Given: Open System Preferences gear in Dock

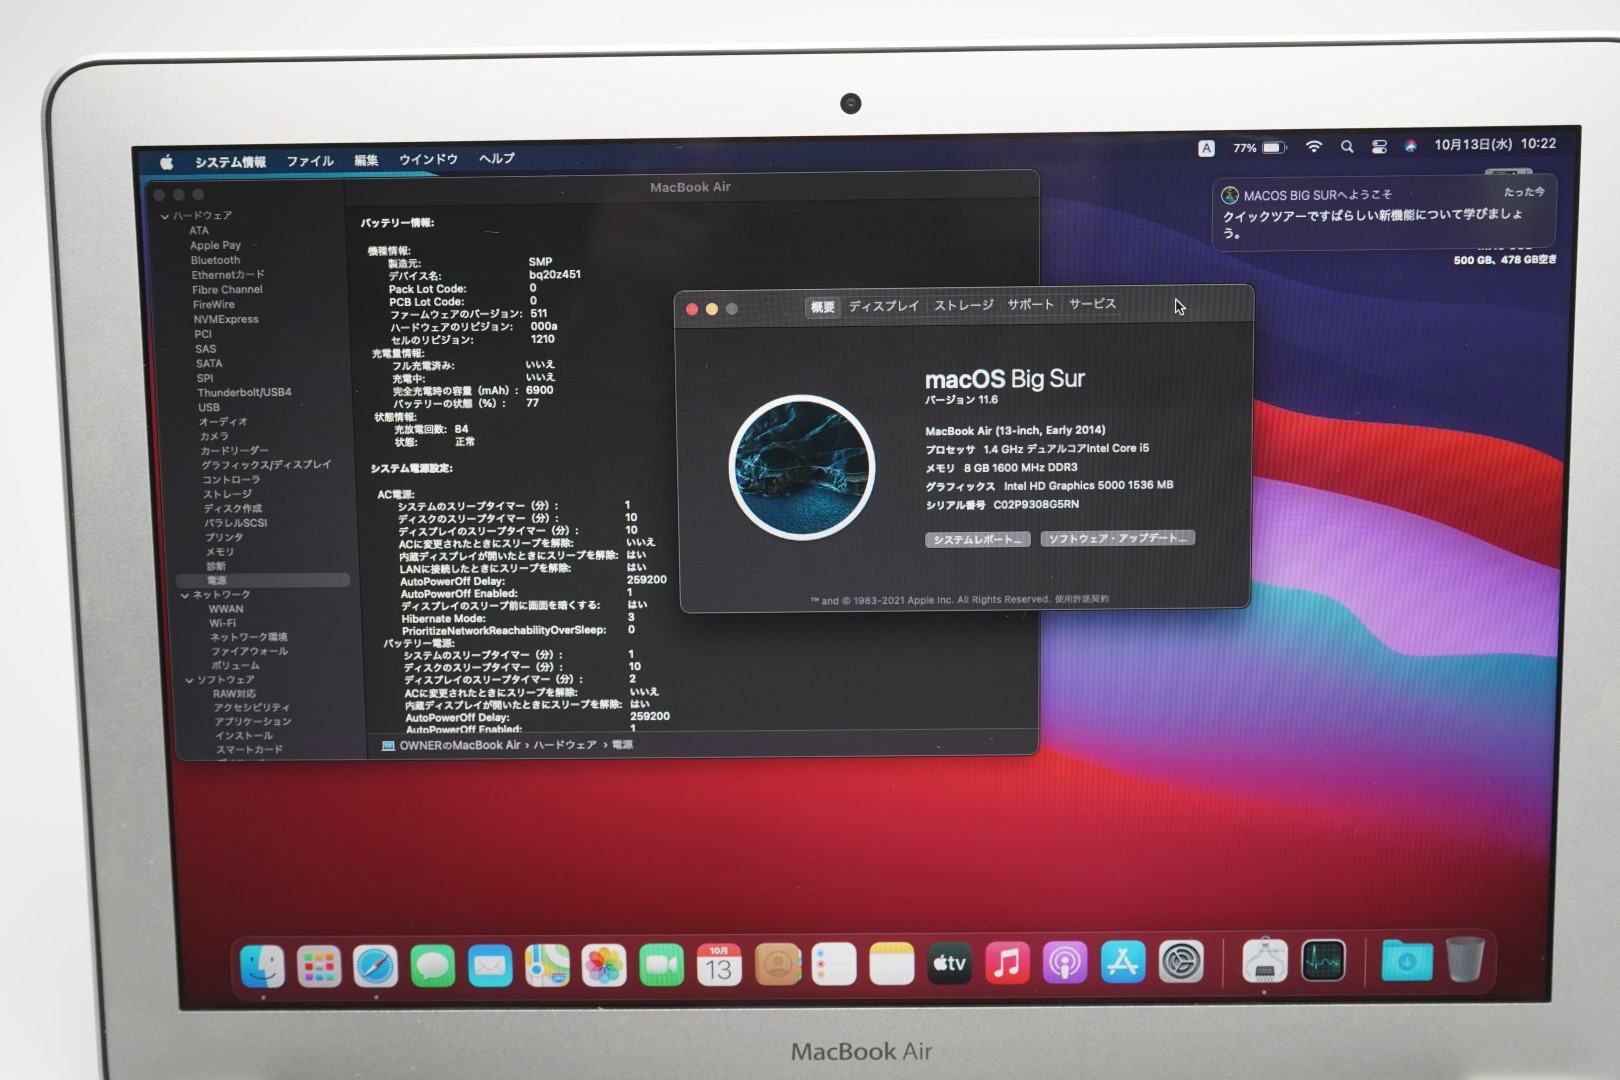Looking at the screenshot, I should point(1181,963).
